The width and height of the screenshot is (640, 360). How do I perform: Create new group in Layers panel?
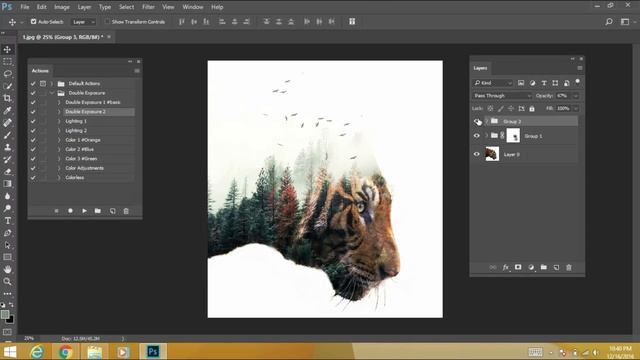544,267
